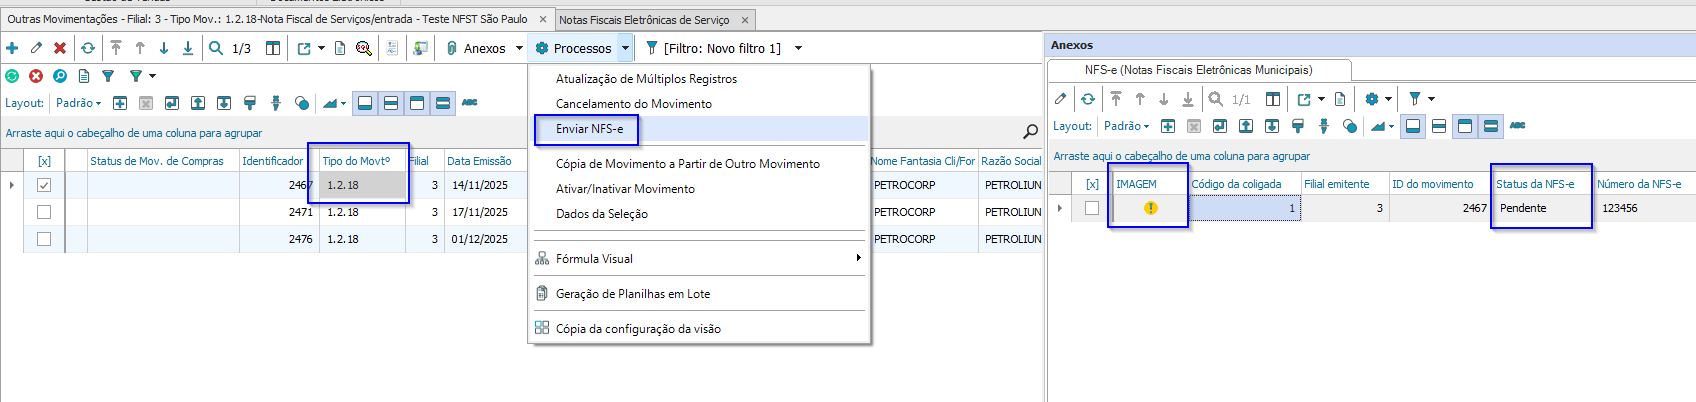Image resolution: width=1696 pixels, height=402 pixels.
Task: Click the yellow warning icon in IMAGEM column
Action: click(x=1150, y=208)
